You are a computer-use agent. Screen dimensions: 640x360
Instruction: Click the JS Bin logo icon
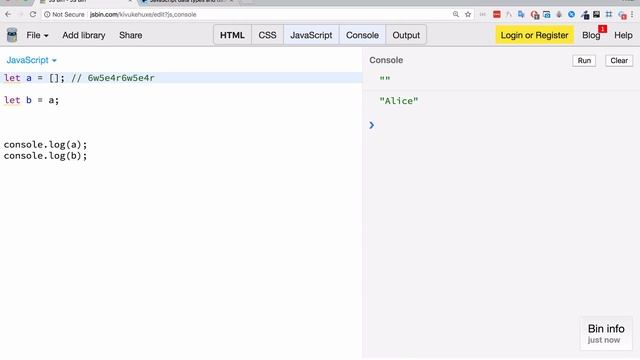(12, 35)
